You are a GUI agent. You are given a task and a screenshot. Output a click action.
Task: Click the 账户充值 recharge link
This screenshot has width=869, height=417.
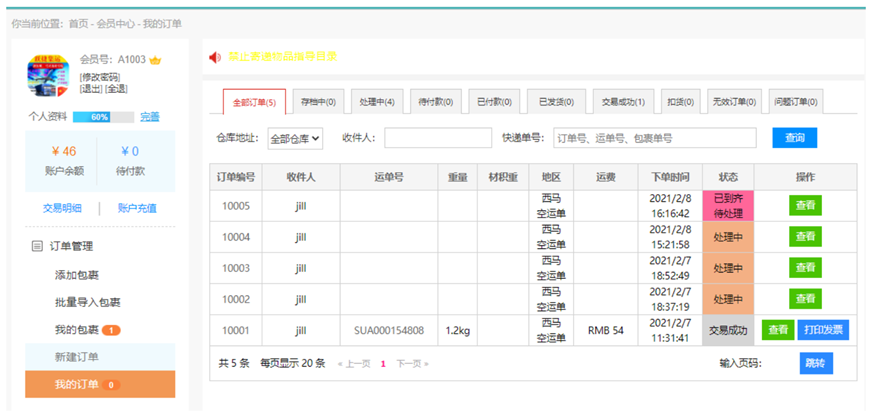(137, 209)
